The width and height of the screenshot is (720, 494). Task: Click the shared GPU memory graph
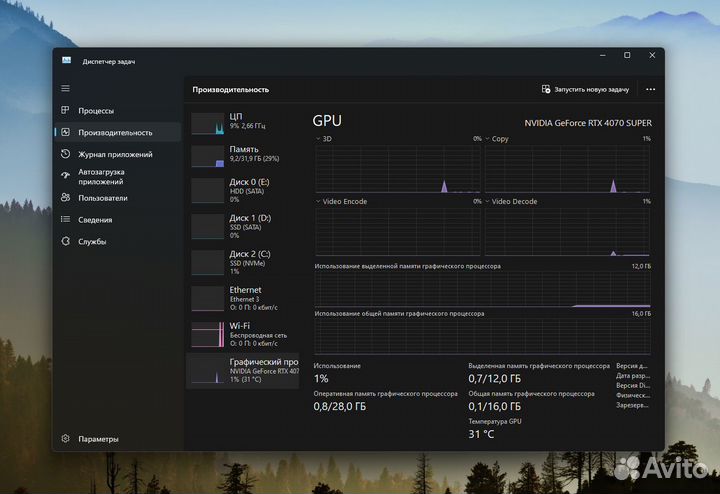(483, 337)
